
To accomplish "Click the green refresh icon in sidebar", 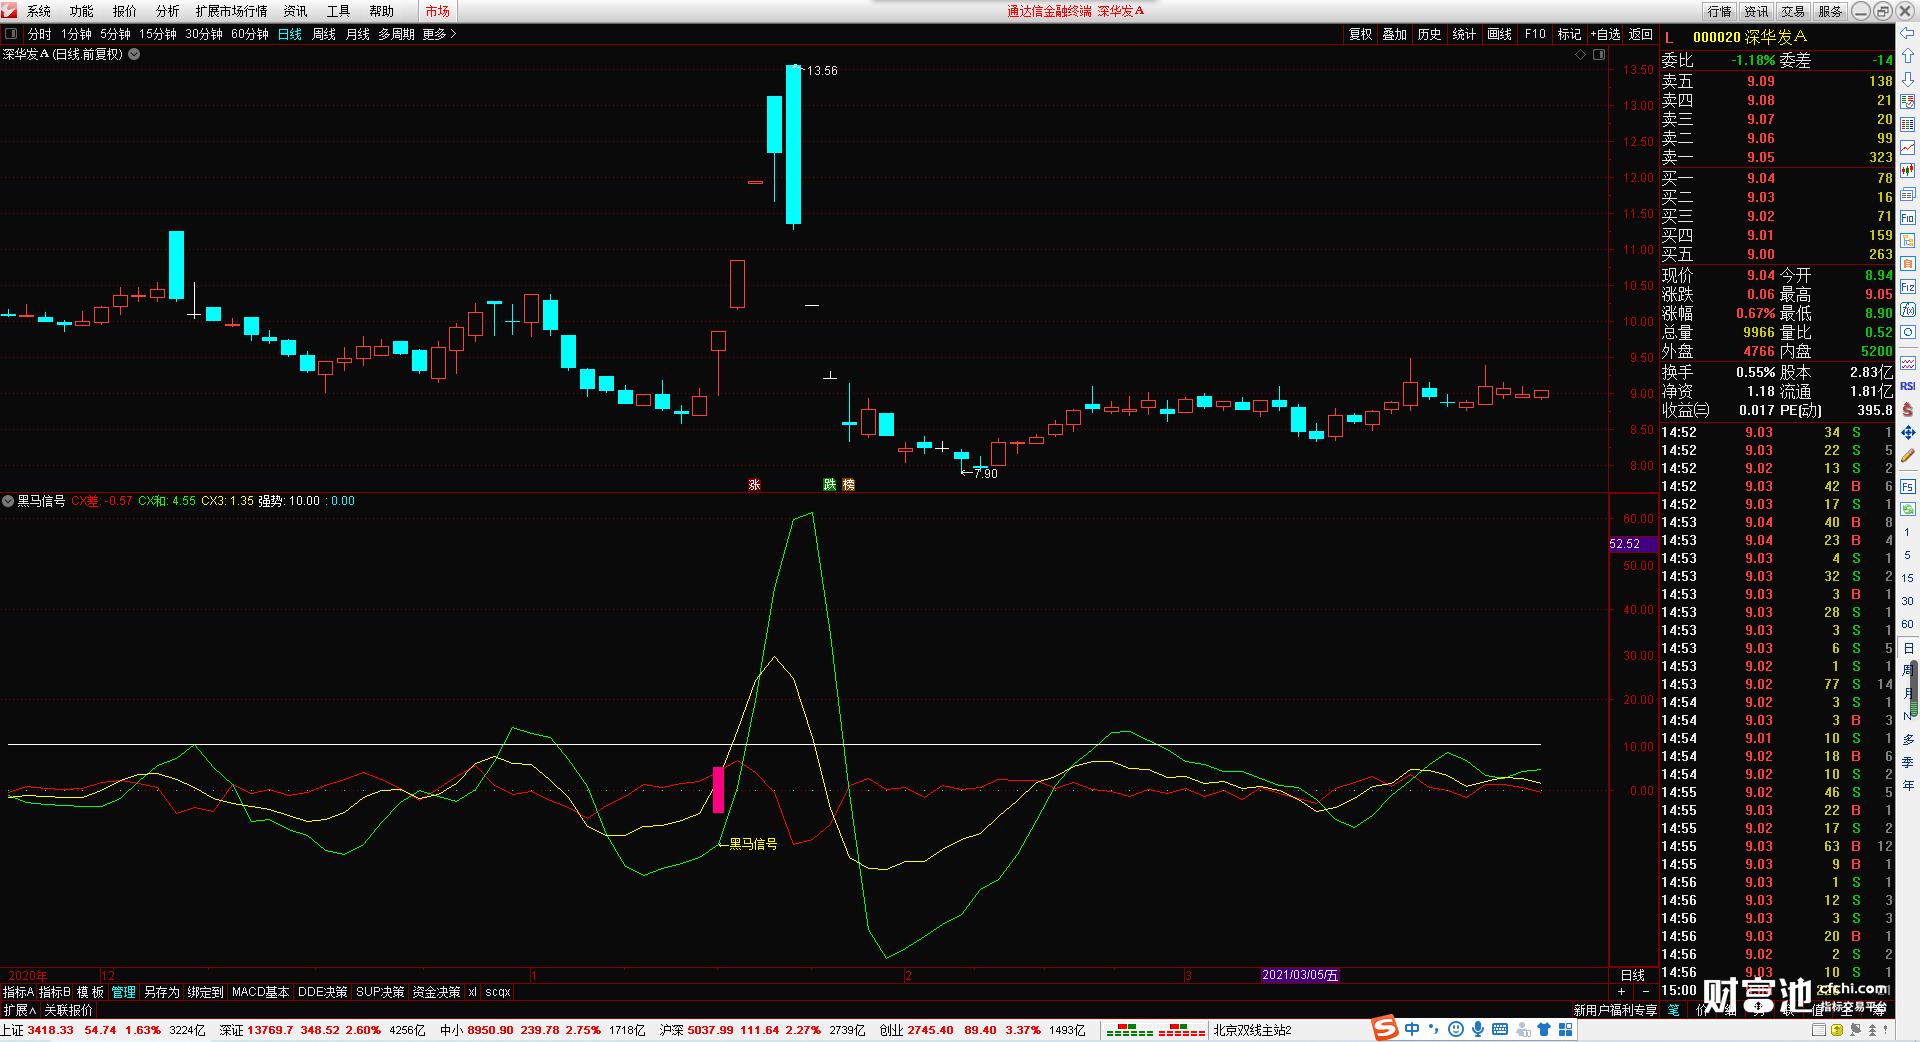I will 1908,509.
